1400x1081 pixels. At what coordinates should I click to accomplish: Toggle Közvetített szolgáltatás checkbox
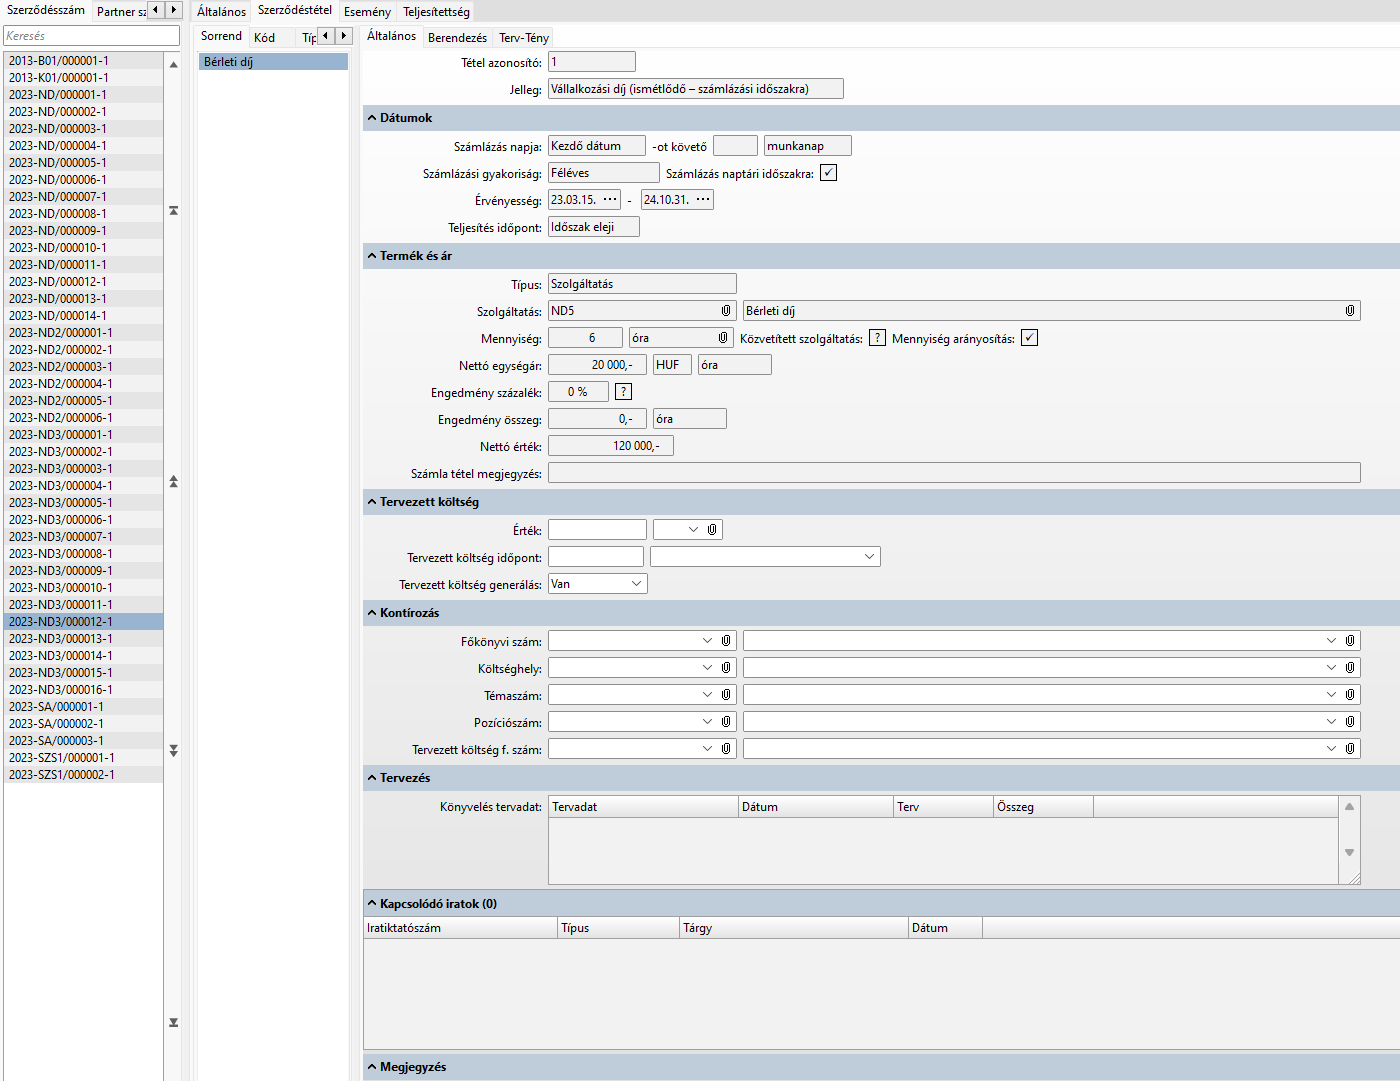tap(877, 338)
